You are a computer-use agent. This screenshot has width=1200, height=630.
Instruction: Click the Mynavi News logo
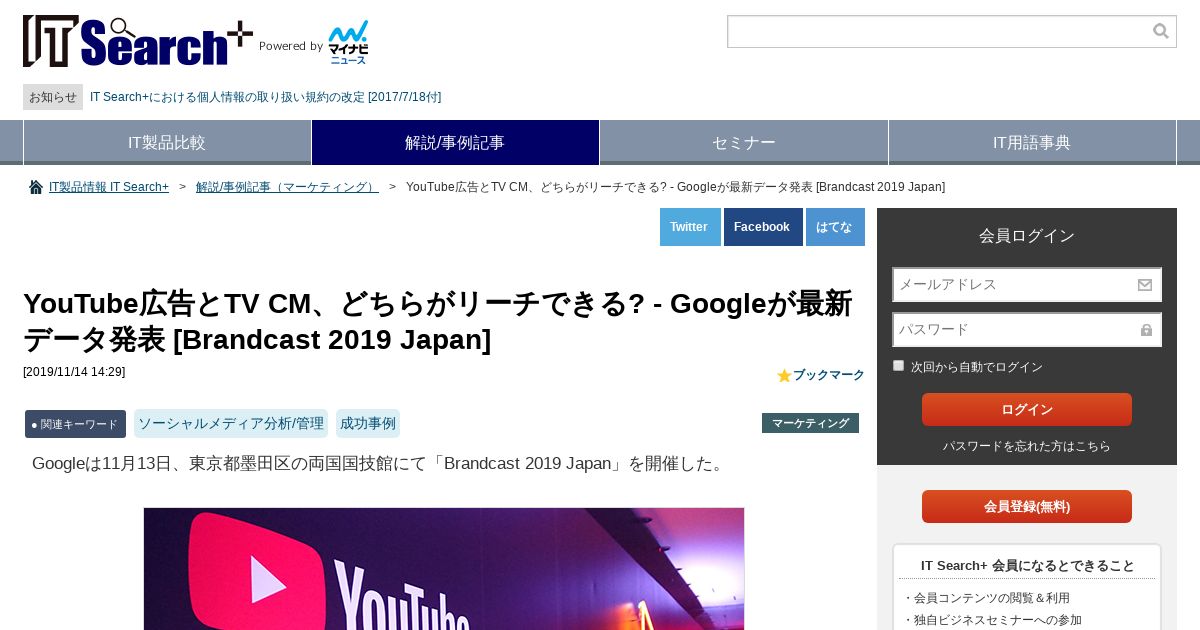[349, 42]
